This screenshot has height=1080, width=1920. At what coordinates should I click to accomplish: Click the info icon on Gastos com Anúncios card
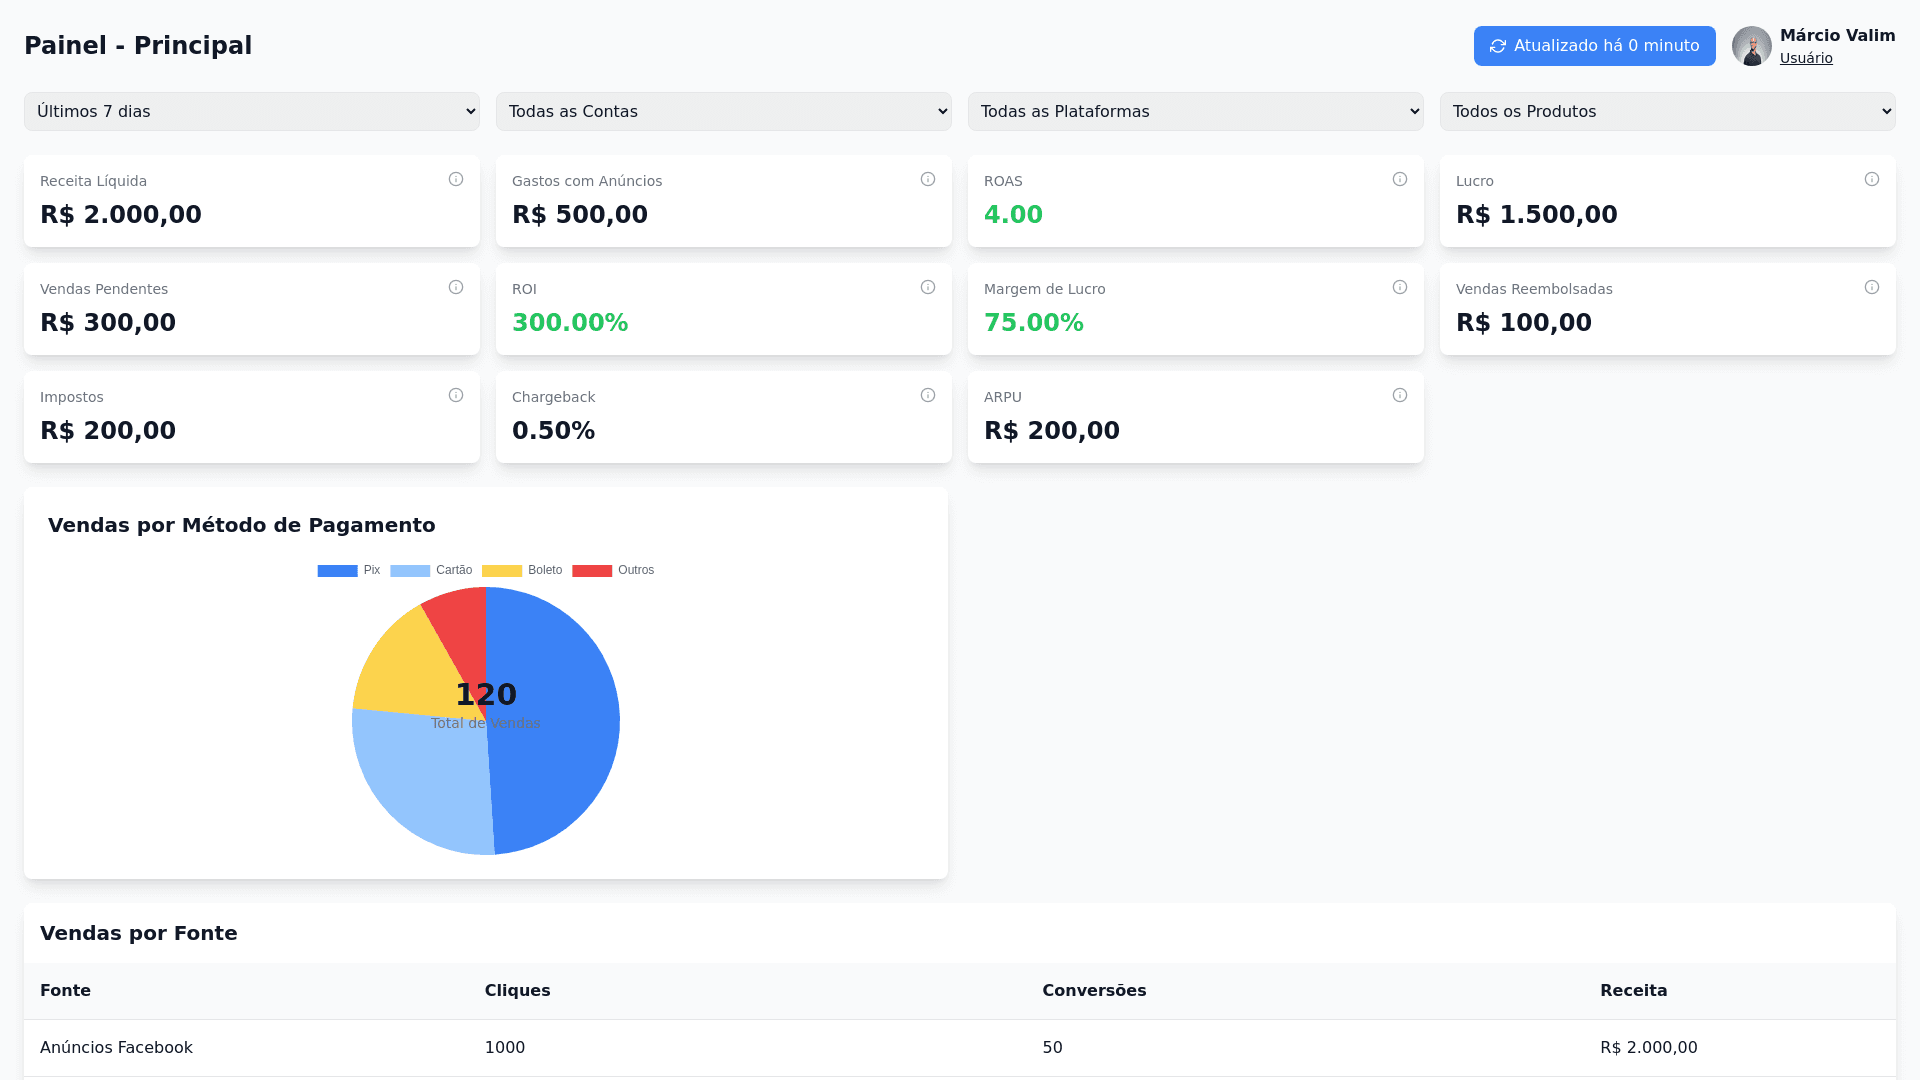[928, 179]
